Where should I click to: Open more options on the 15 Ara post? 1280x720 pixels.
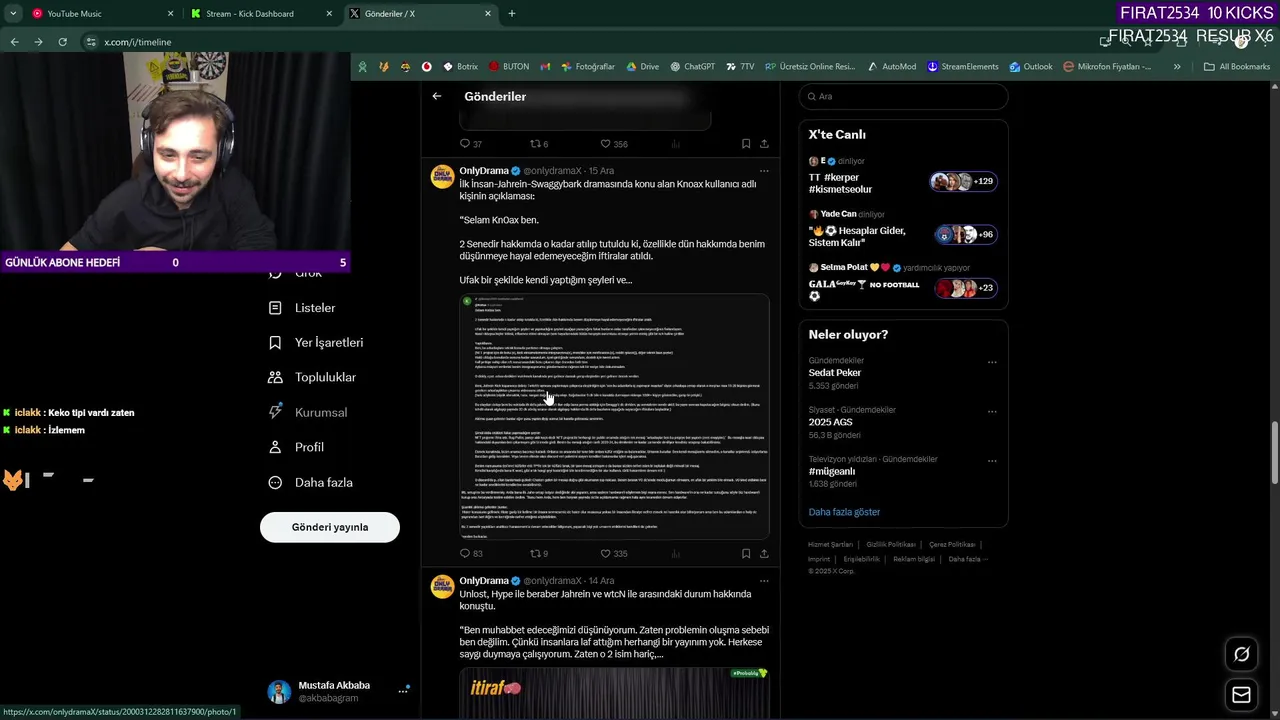(x=764, y=171)
